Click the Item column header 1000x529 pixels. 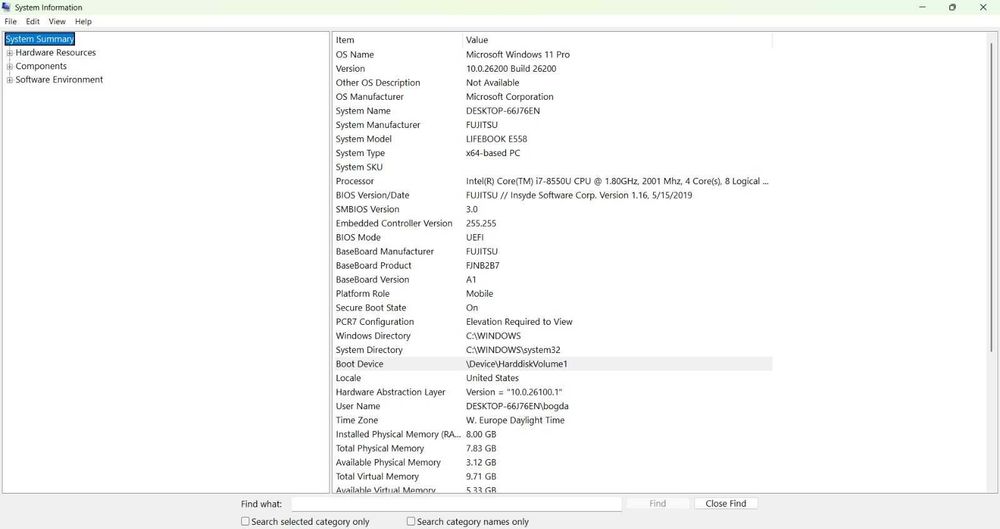[397, 40]
